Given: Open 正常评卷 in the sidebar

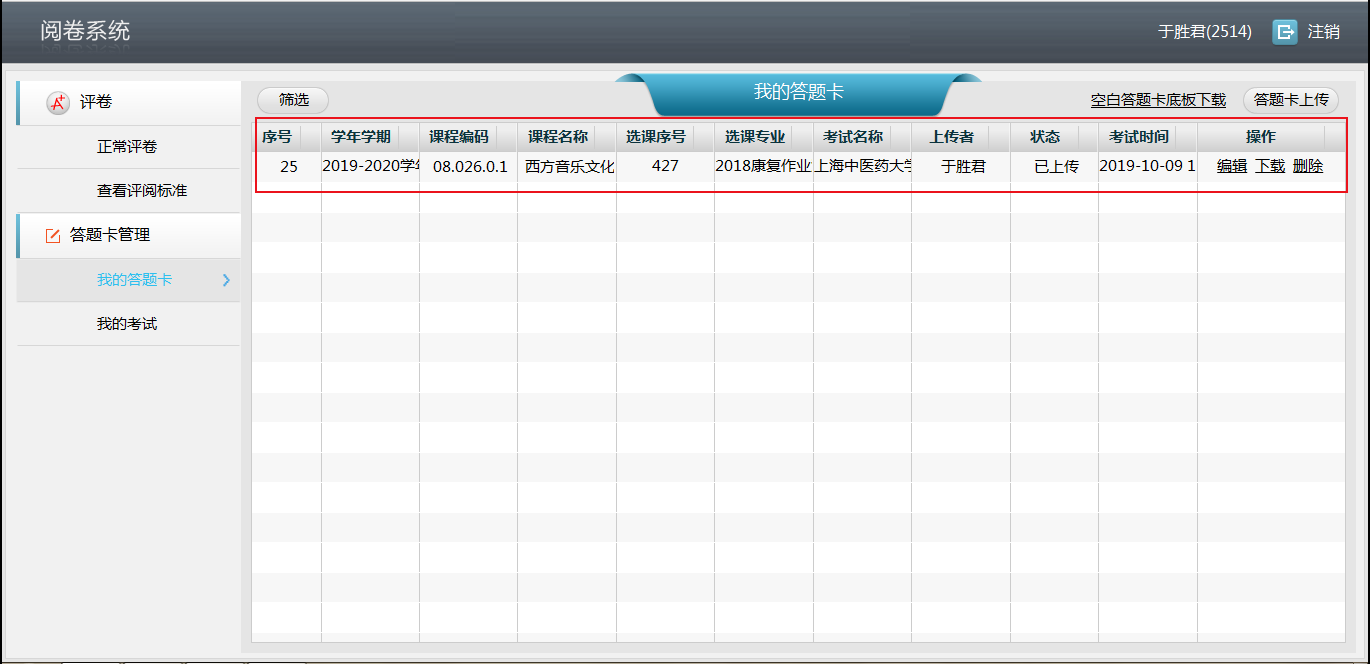Looking at the screenshot, I should coord(127,147).
